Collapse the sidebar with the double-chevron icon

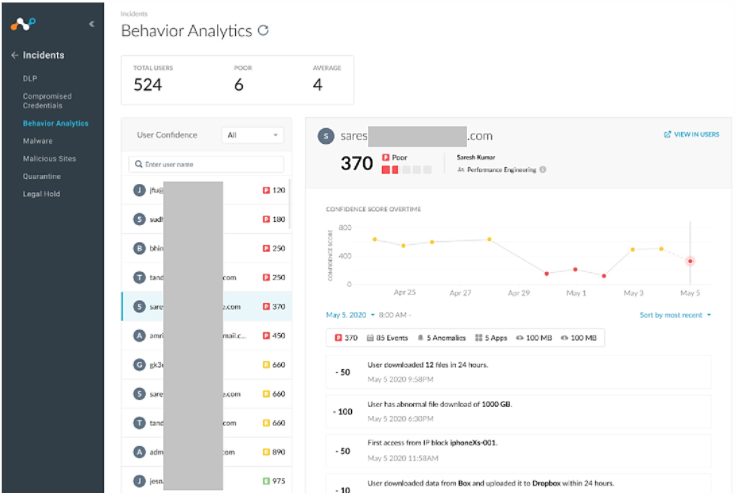tap(92, 24)
